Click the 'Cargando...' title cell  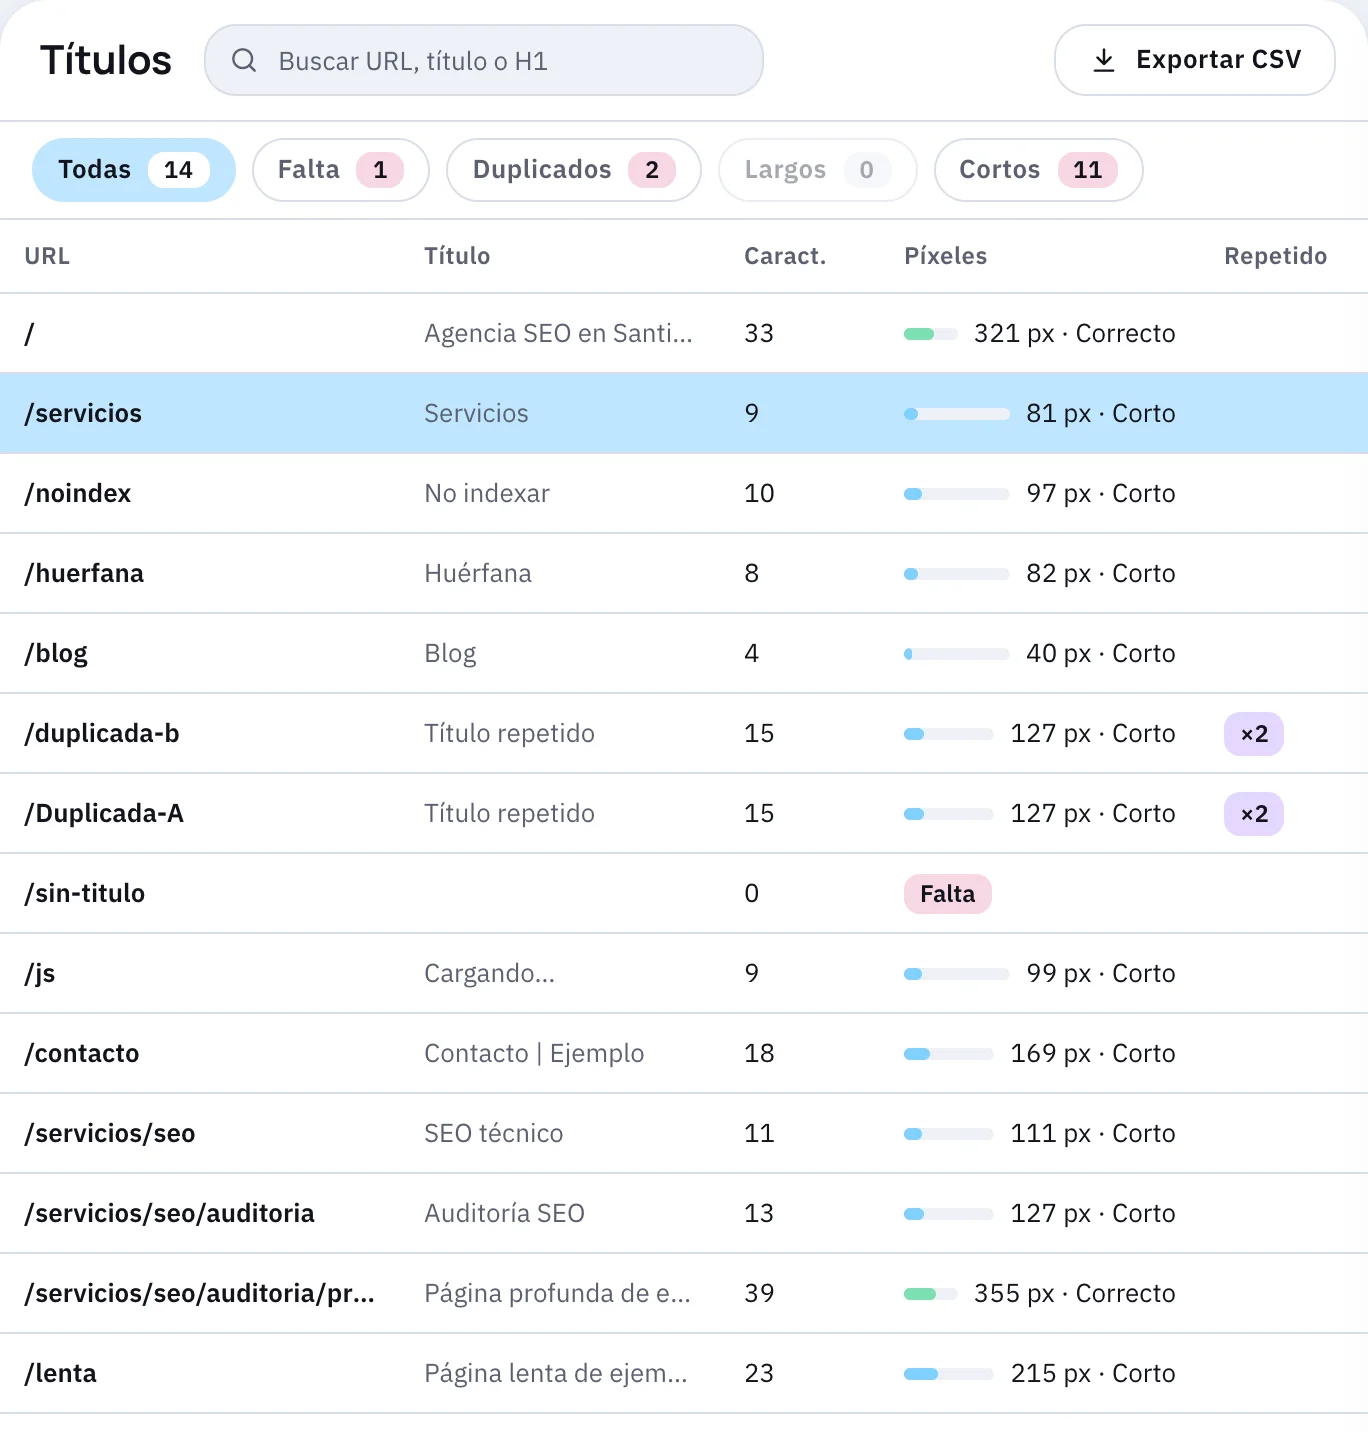click(489, 974)
